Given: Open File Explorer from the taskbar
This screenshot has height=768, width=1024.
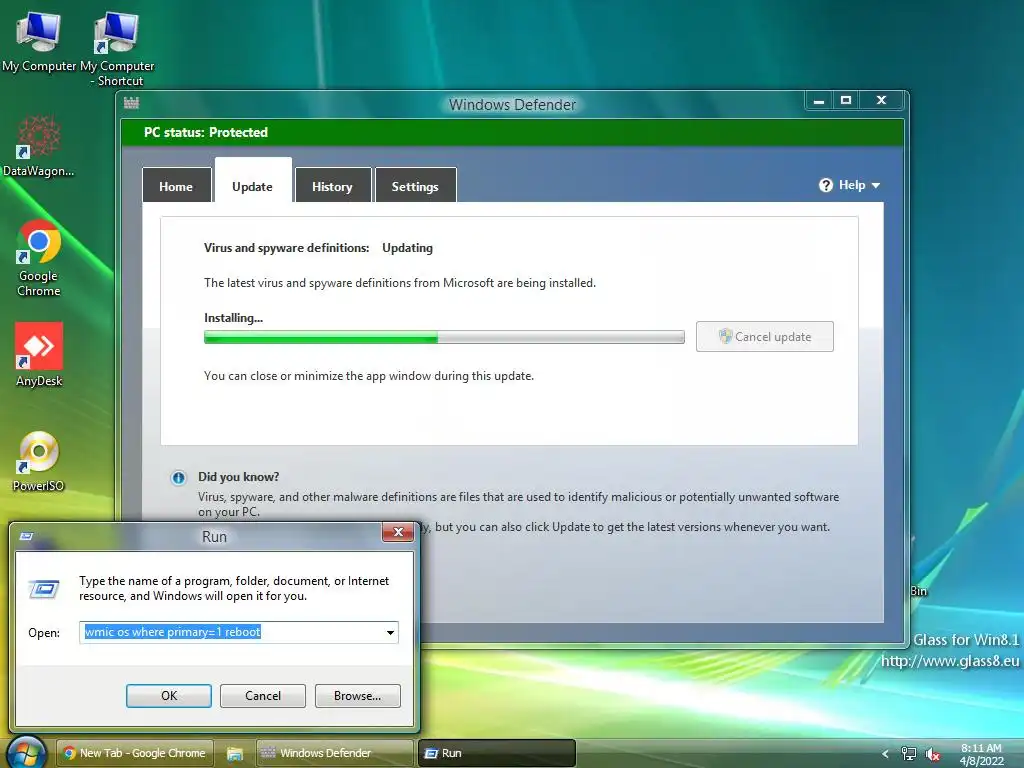Looking at the screenshot, I should (234, 754).
